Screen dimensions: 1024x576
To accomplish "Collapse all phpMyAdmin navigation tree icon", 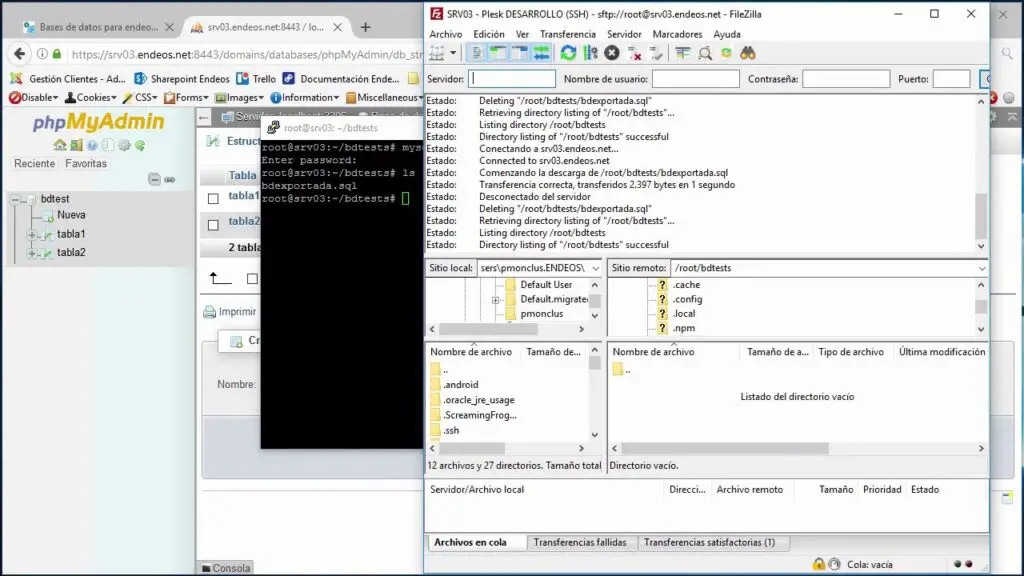I will (x=154, y=179).
